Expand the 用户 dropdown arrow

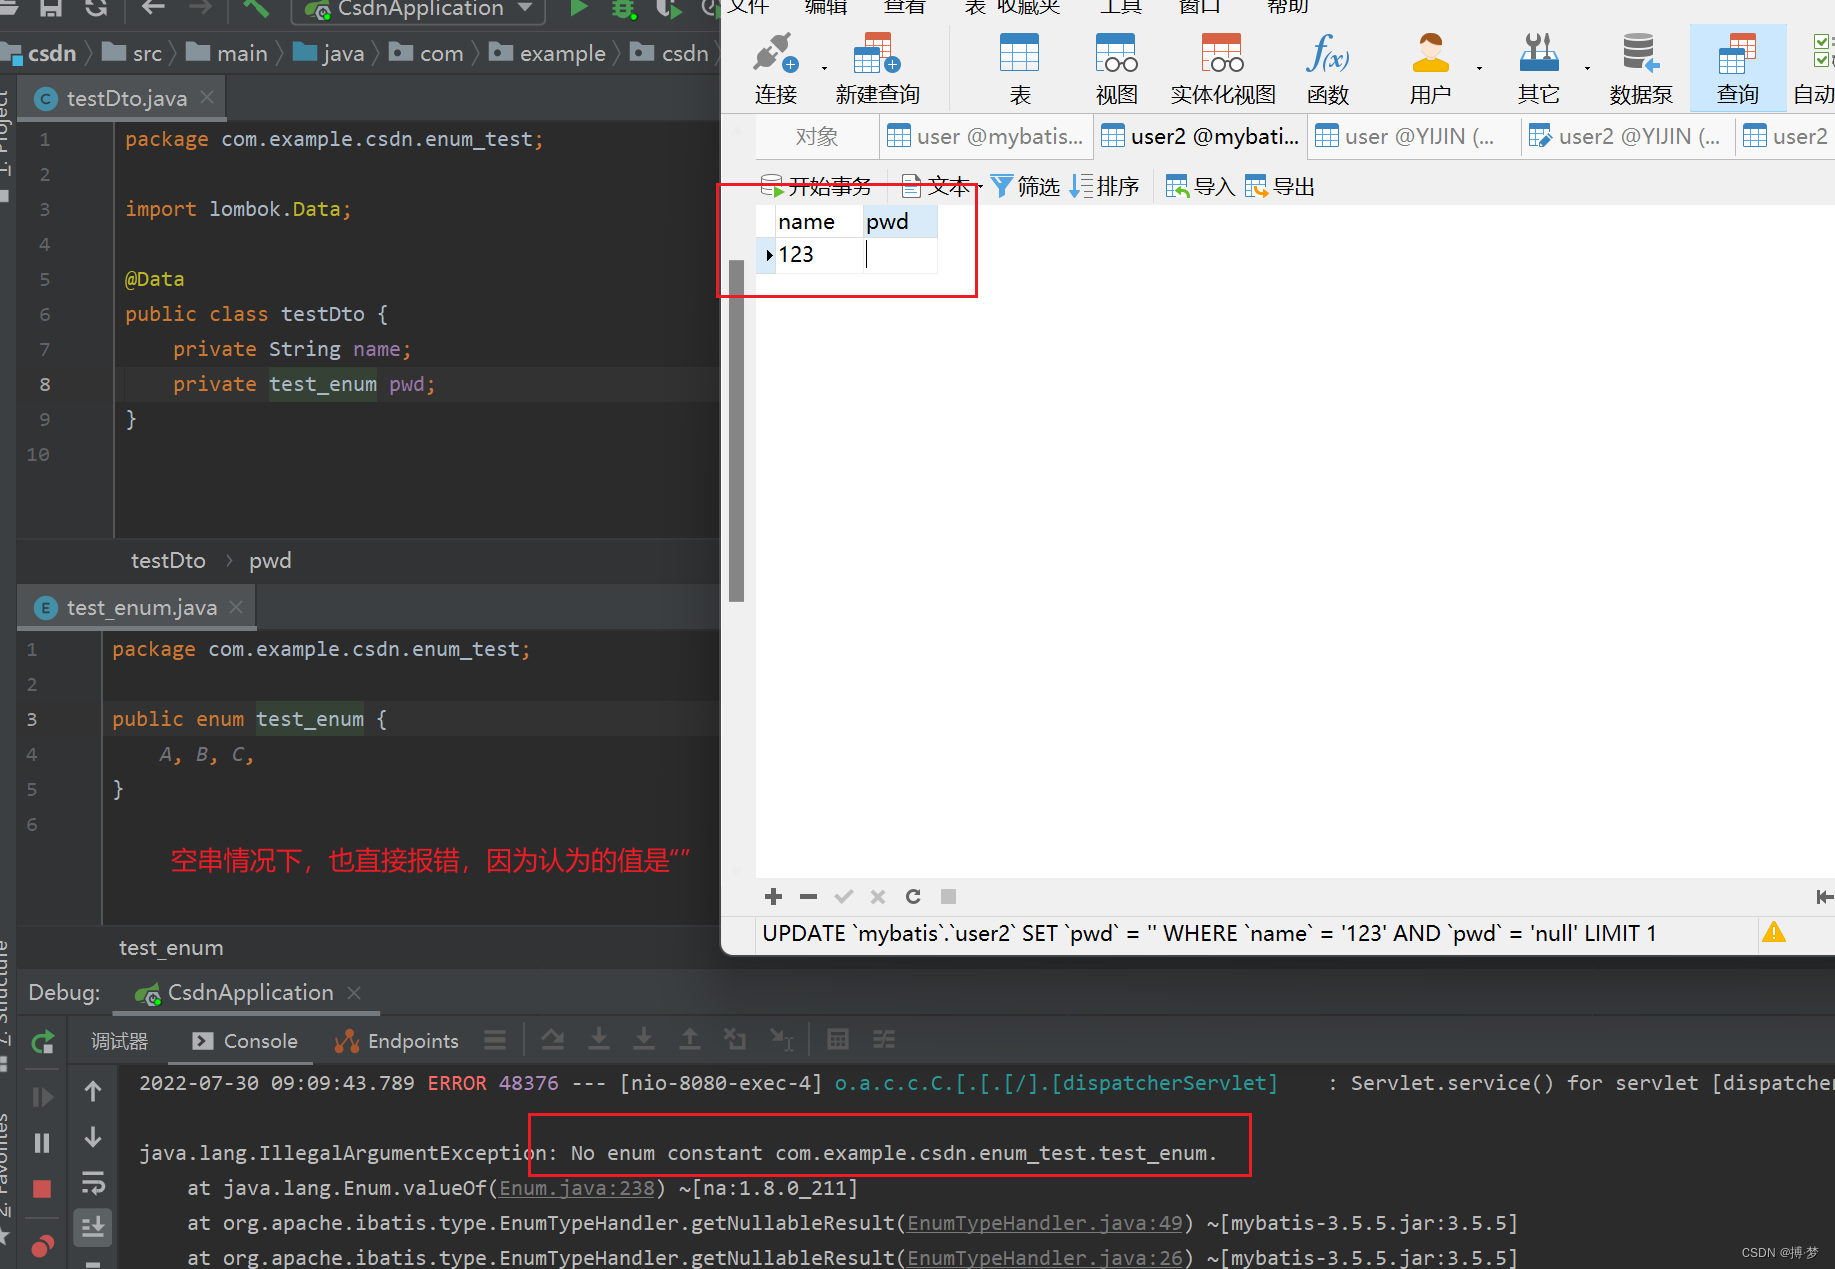1479,68
